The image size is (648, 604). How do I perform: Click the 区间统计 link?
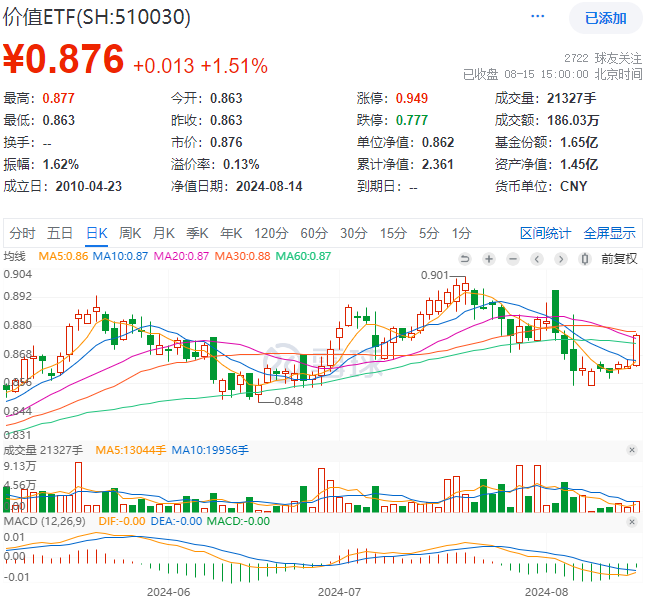point(545,233)
